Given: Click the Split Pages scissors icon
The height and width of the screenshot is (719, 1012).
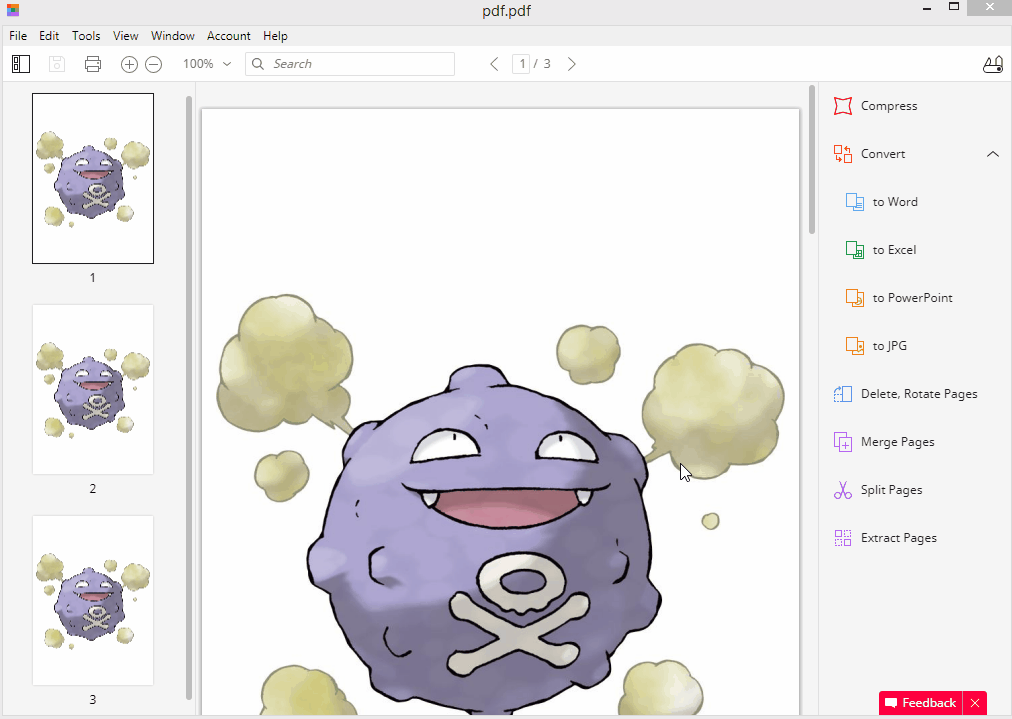Looking at the screenshot, I should coord(843,490).
